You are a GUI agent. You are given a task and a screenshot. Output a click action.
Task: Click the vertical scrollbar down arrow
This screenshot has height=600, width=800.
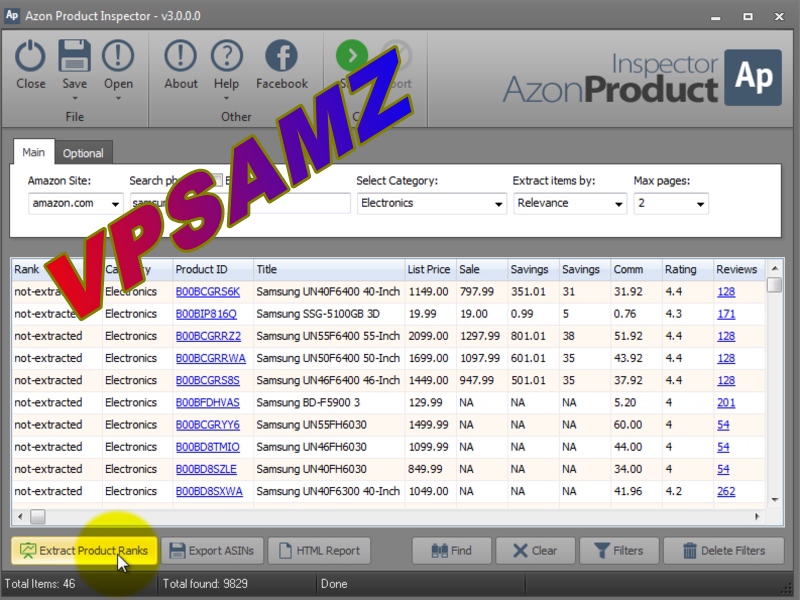pyautogui.click(x=774, y=499)
